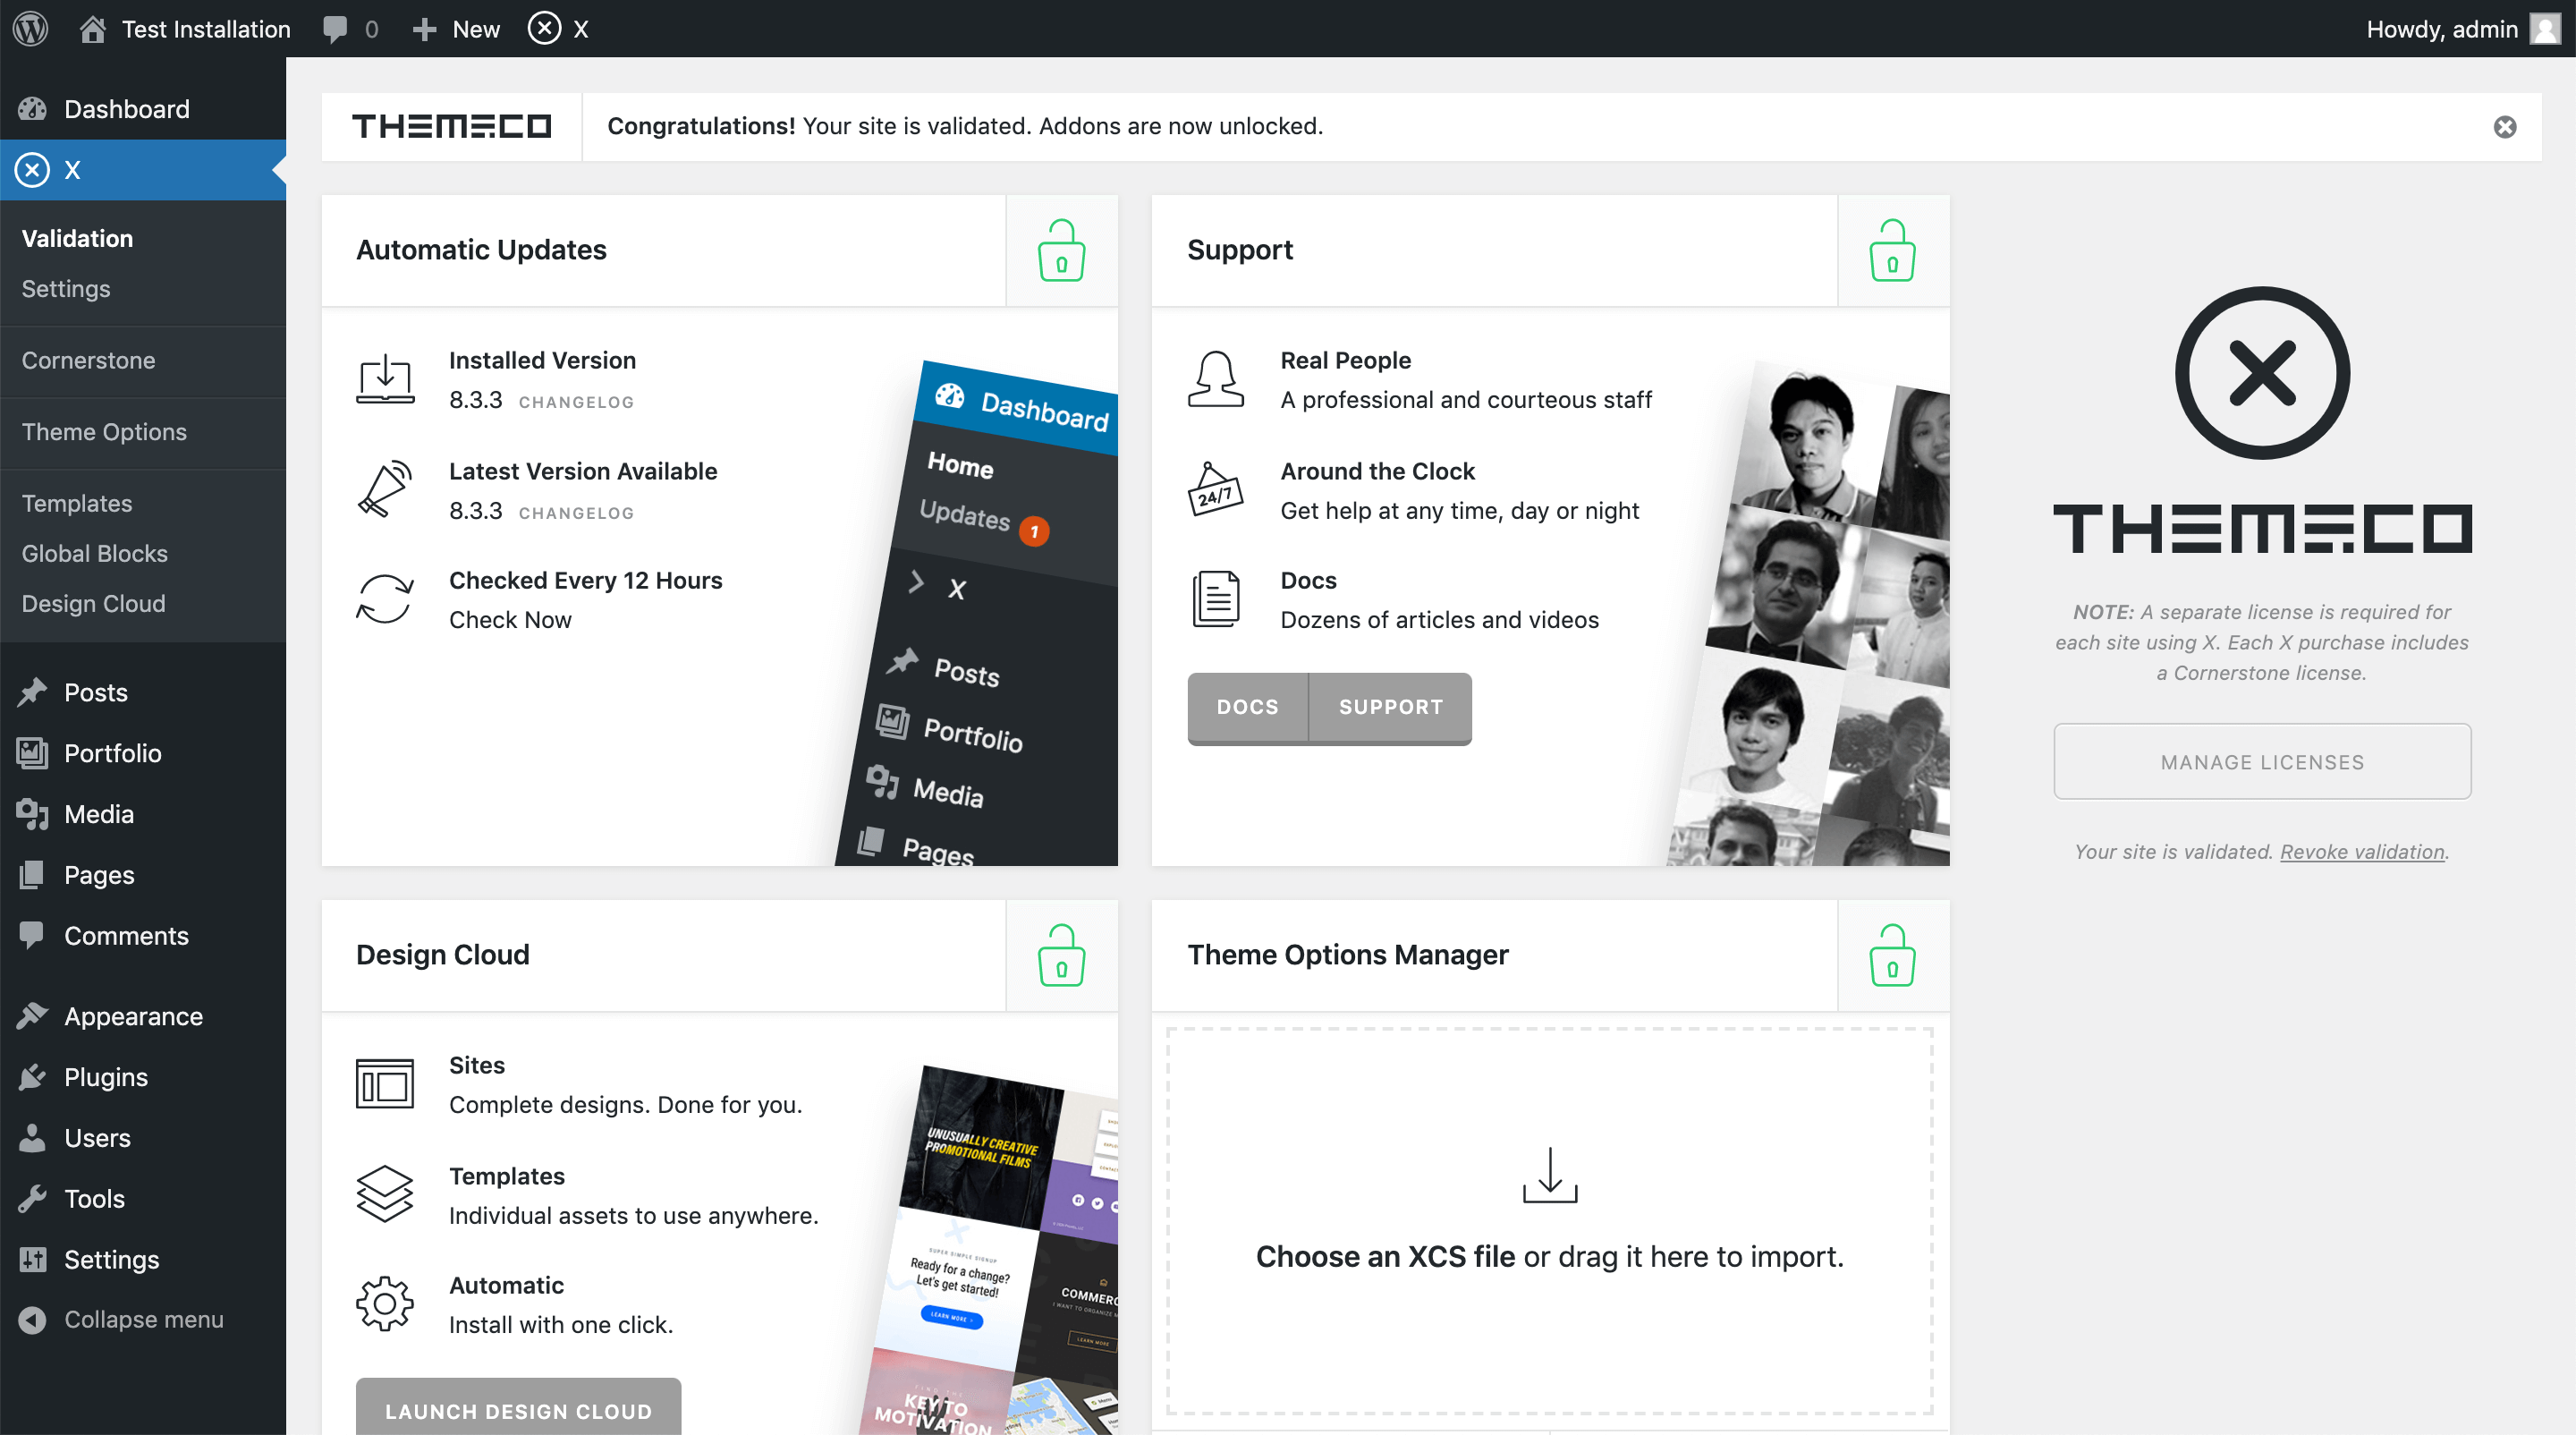Image resolution: width=2576 pixels, height=1435 pixels.
Task: Select Validation menu item
Action: [78, 237]
